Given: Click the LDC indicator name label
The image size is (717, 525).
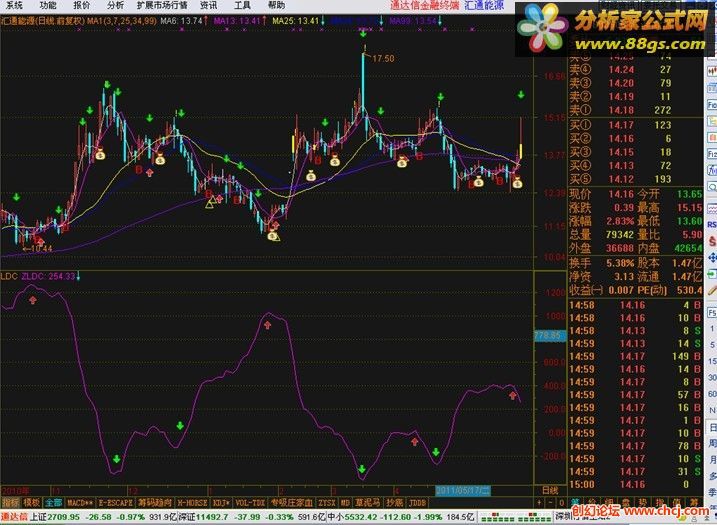Looking at the screenshot, I should (x=9, y=276).
